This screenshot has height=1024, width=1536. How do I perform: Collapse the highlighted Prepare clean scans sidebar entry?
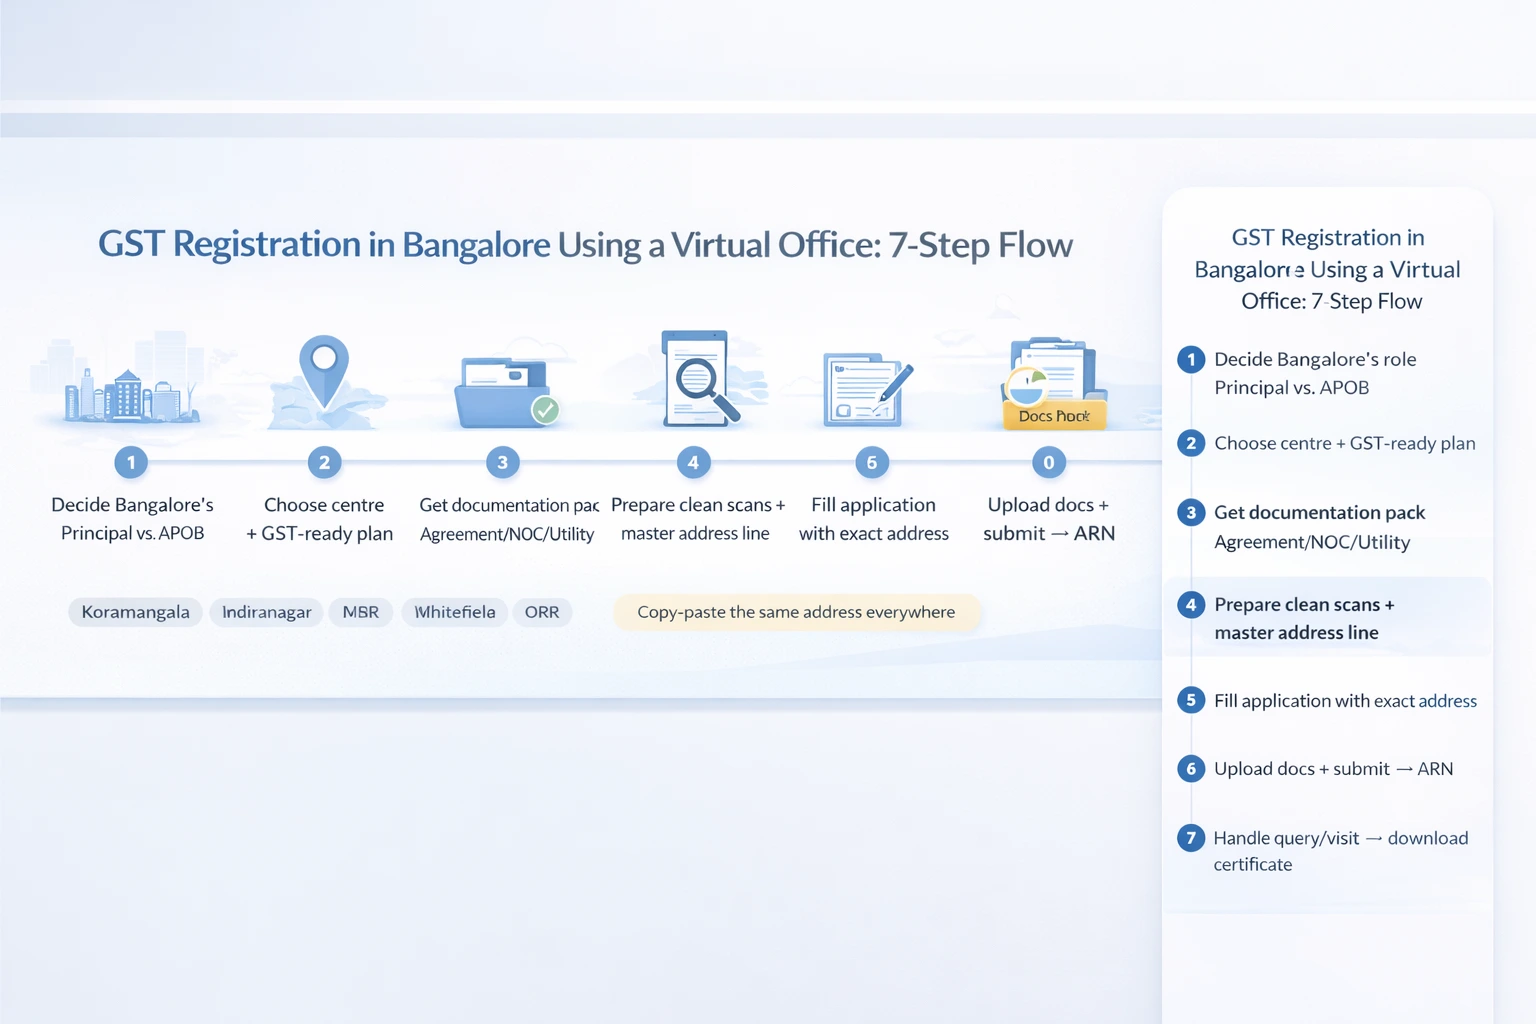(x=1304, y=618)
